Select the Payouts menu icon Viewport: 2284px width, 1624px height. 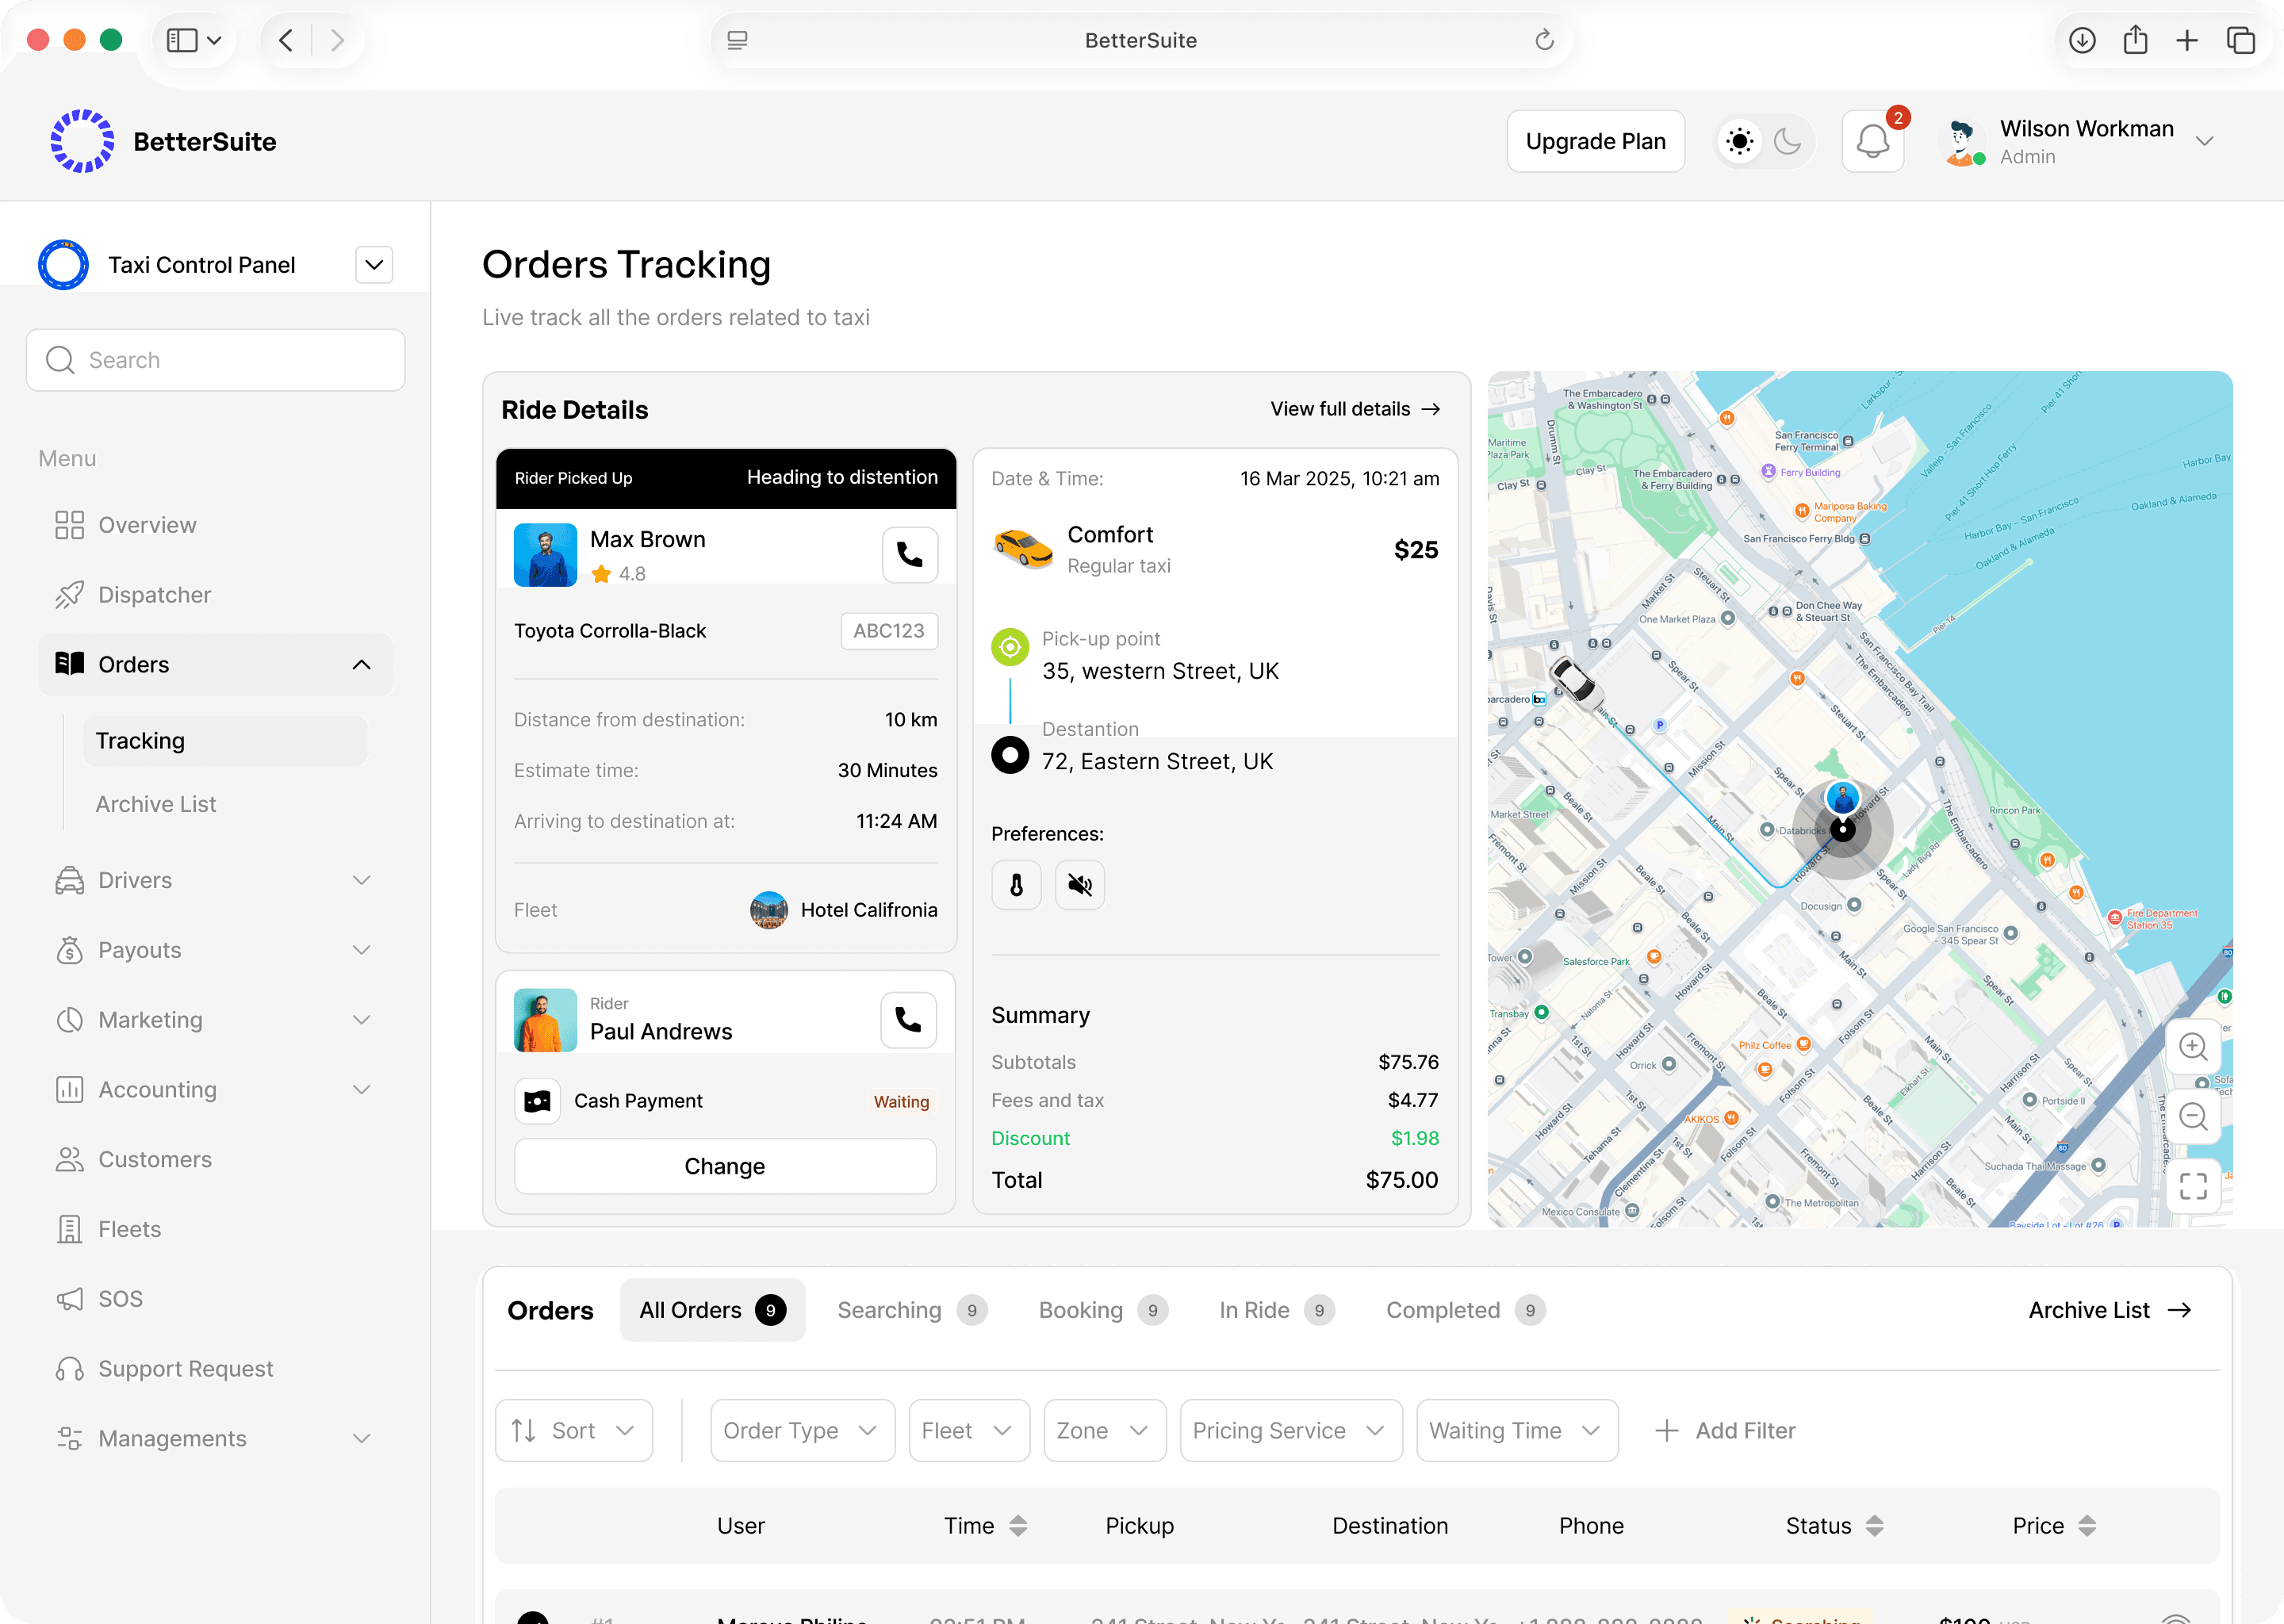68,949
